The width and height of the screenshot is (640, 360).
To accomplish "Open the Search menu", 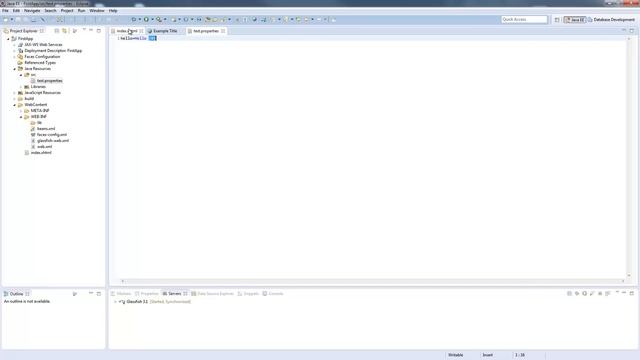I will [50, 11].
